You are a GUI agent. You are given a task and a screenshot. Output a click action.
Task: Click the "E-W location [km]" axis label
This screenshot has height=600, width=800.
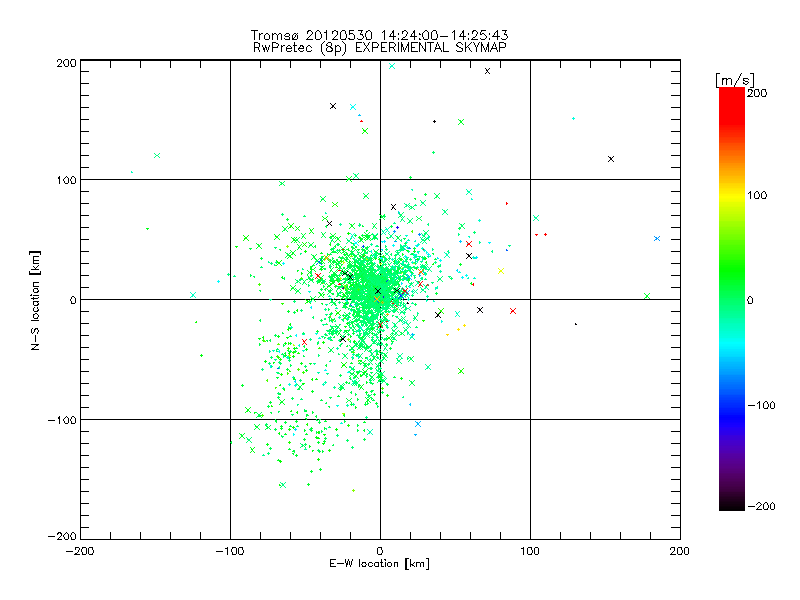[379, 564]
